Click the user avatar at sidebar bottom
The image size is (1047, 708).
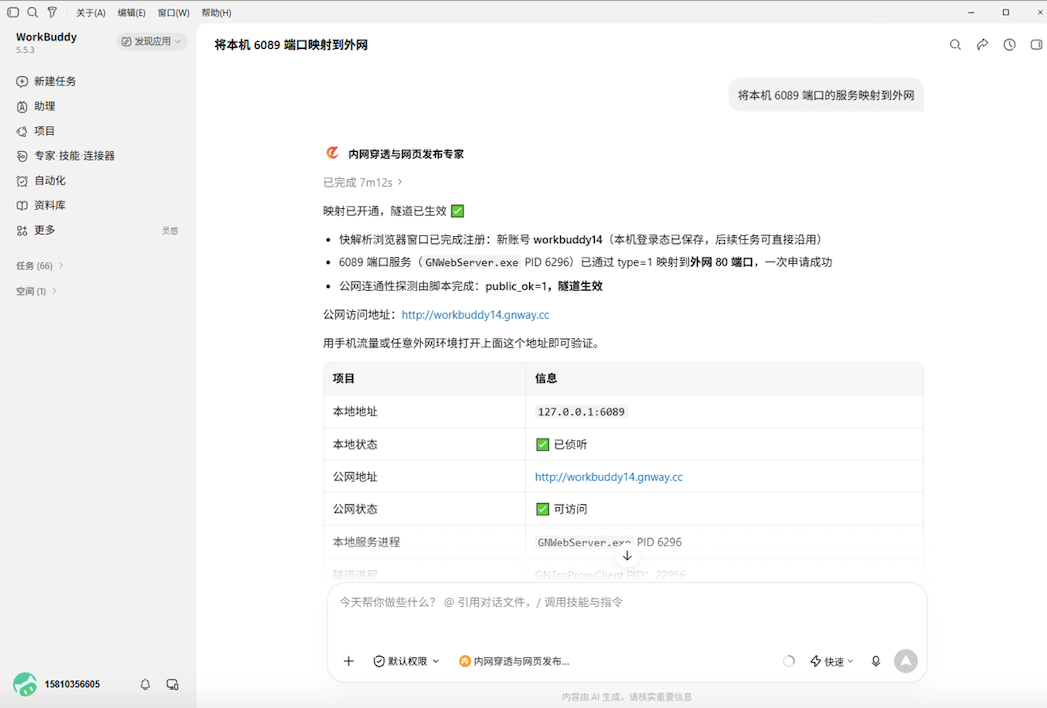coord(25,684)
